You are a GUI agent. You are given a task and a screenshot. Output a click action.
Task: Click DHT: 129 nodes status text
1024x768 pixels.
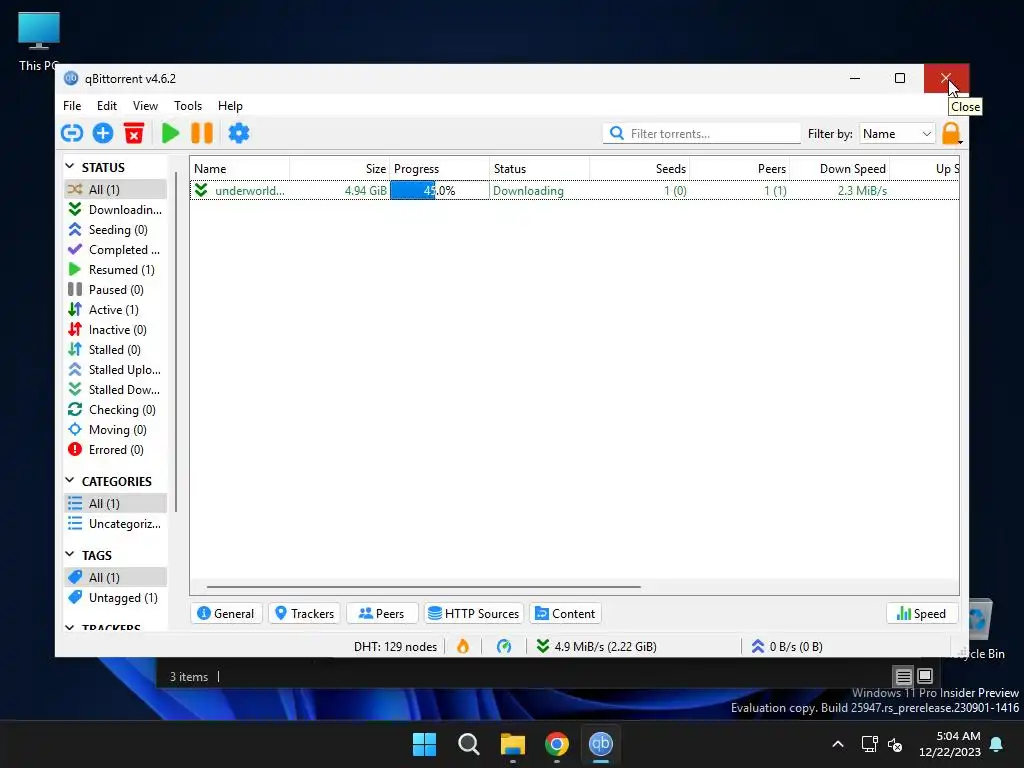pyautogui.click(x=395, y=647)
